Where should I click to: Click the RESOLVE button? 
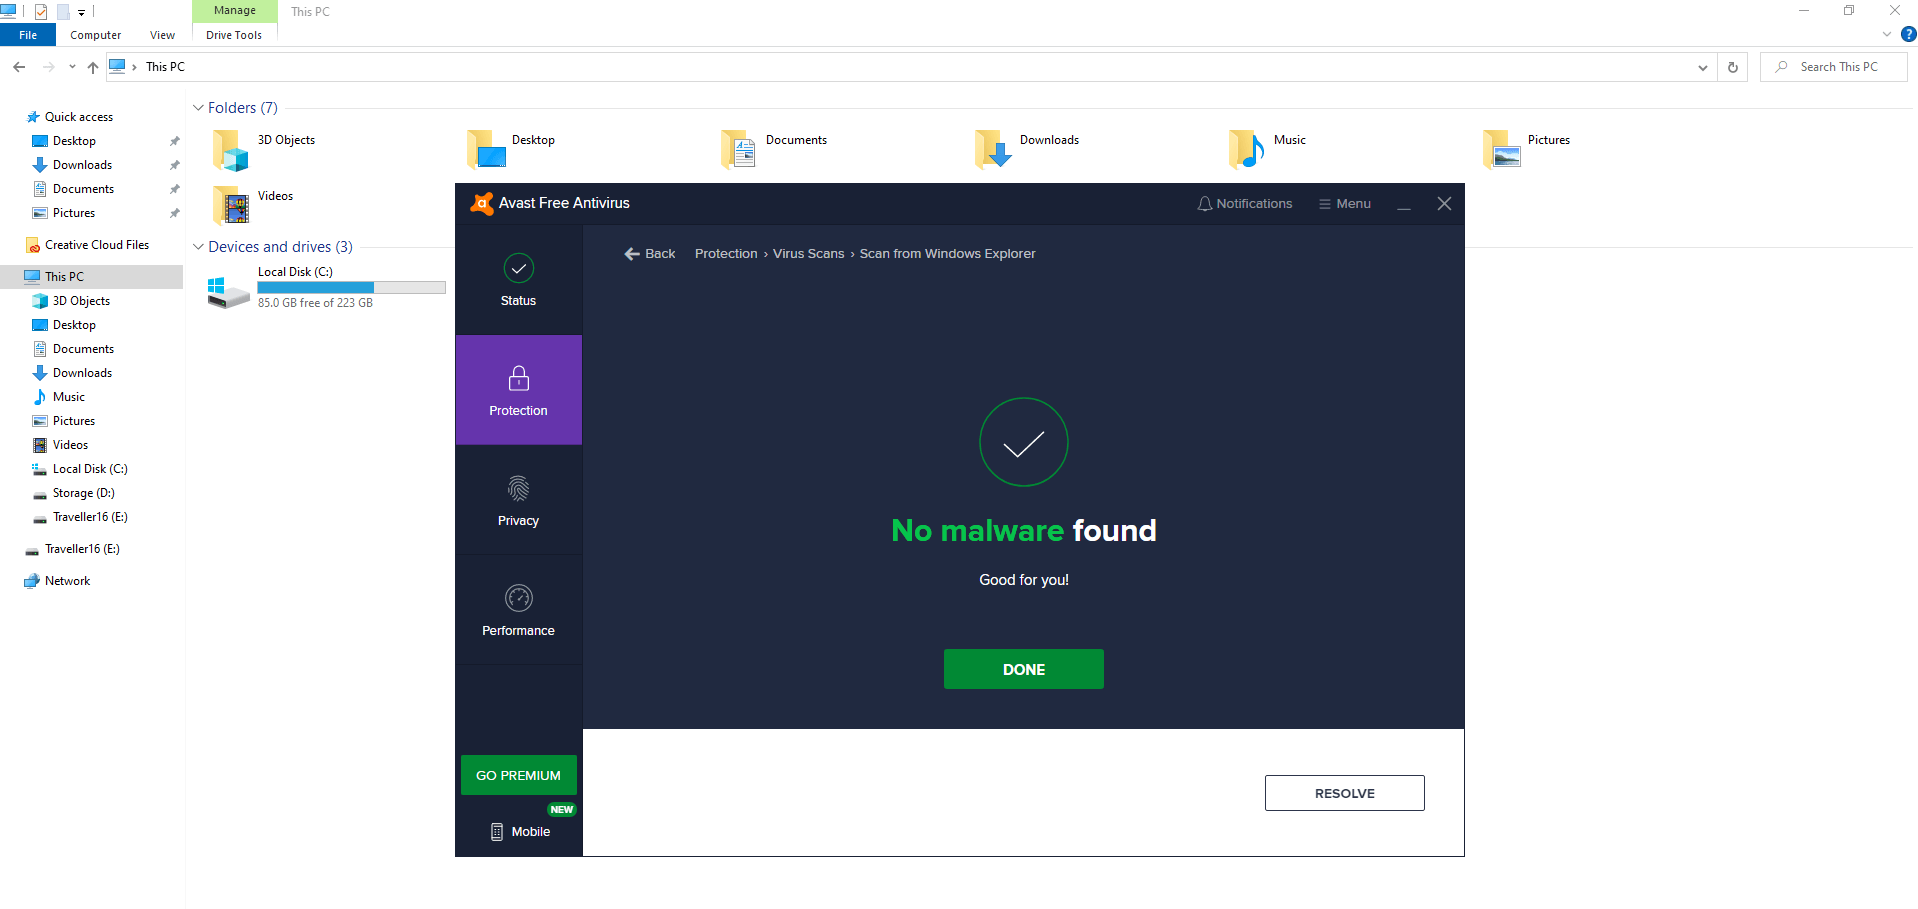point(1344,793)
